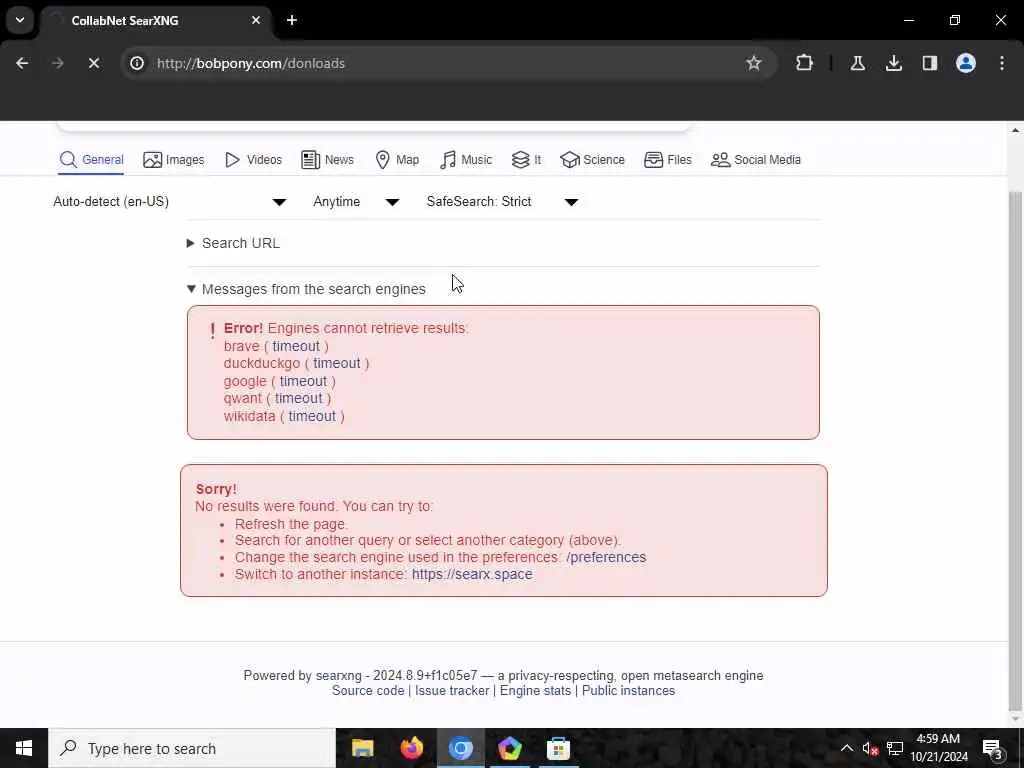Open the Anytime time range dropdown

click(356, 202)
